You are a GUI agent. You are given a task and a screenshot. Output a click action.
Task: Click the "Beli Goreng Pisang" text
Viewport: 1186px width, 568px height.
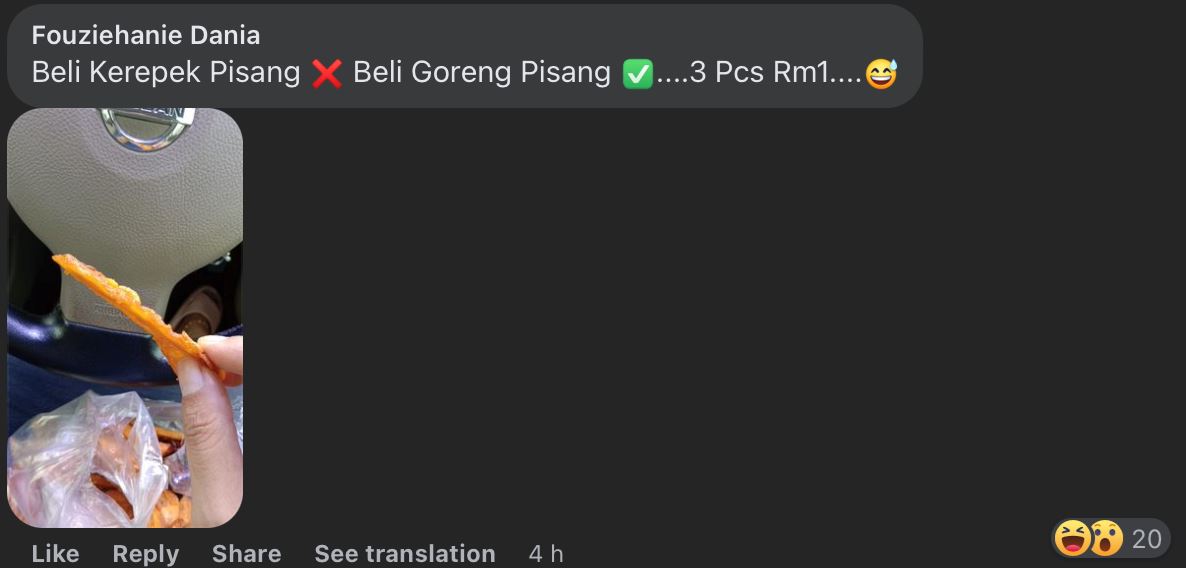pos(482,73)
